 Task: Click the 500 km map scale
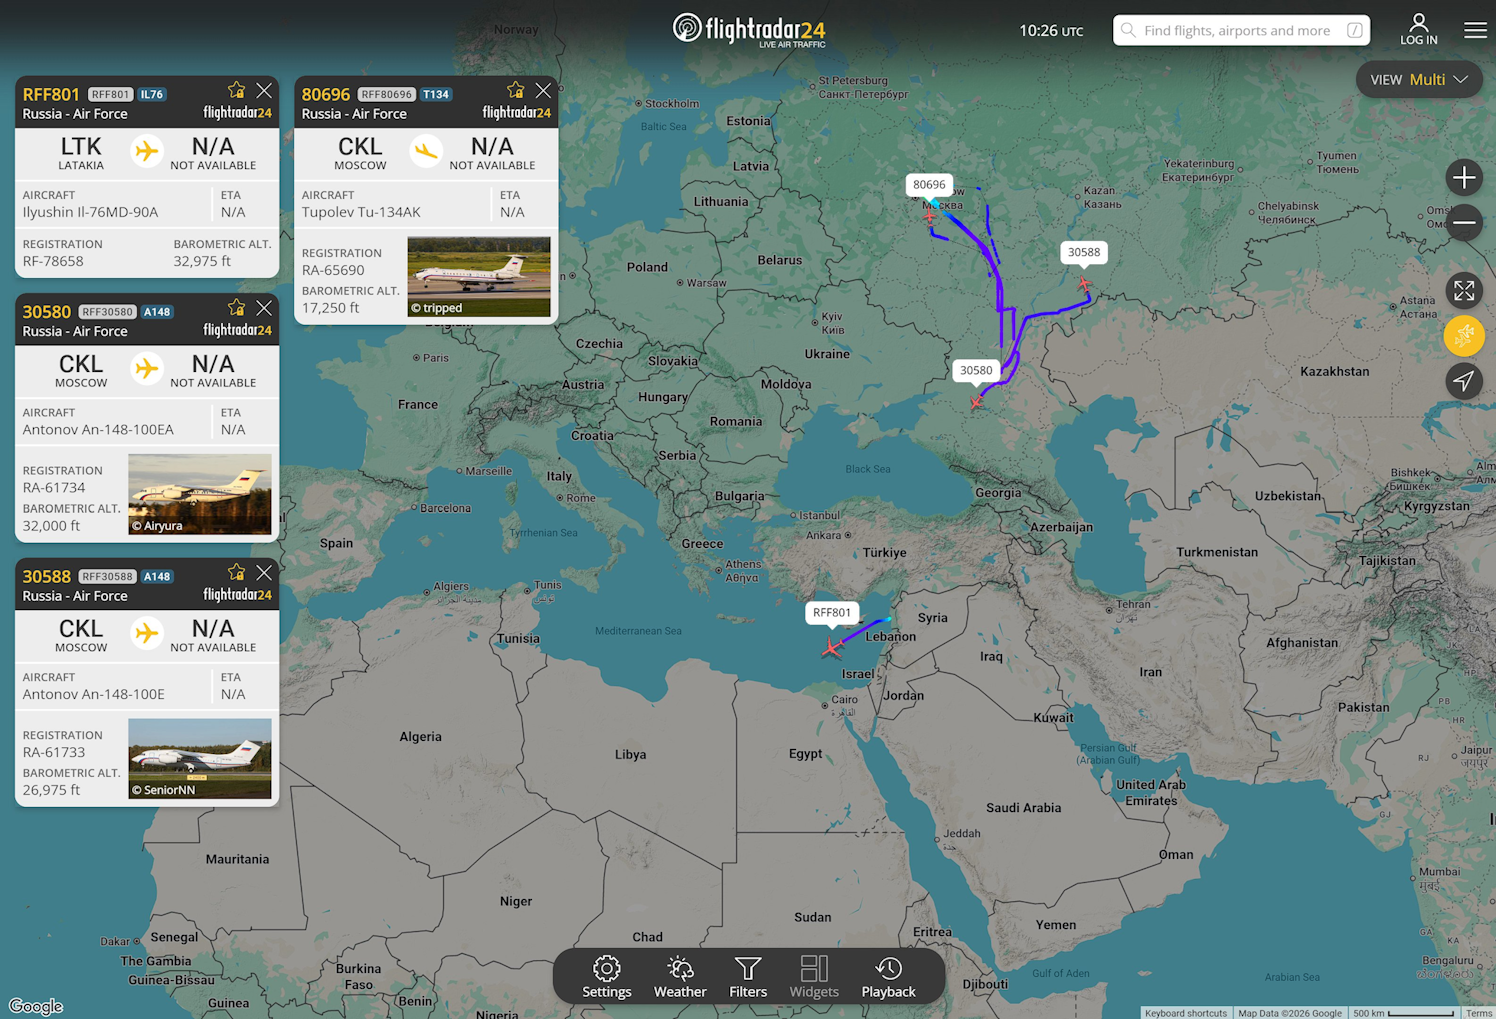tap(1403, 1013)
